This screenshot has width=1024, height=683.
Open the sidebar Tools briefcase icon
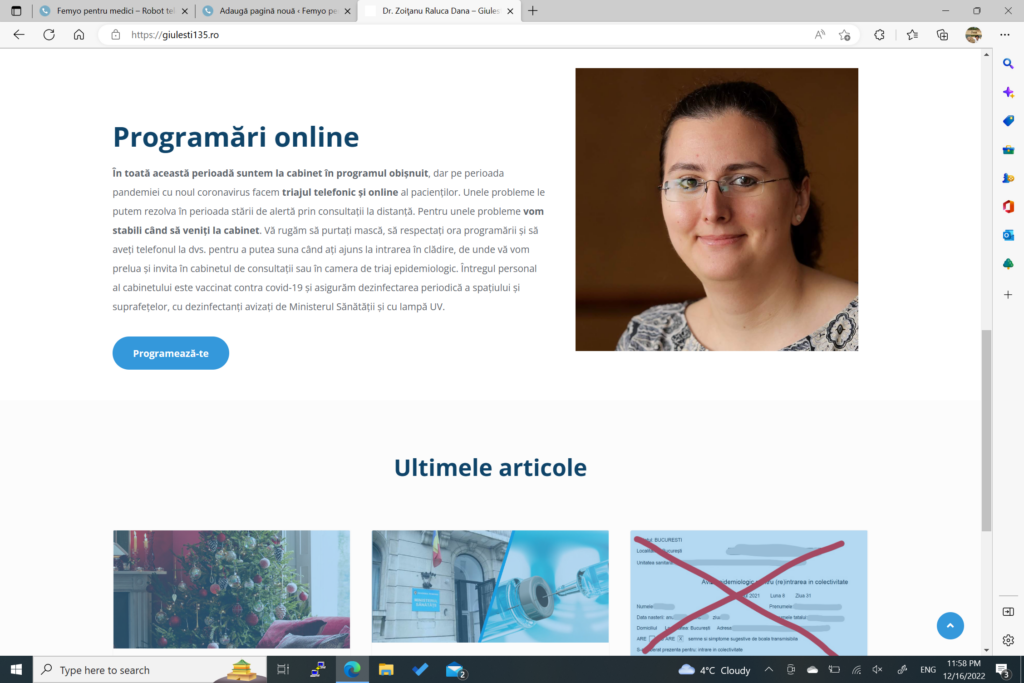1008,150
